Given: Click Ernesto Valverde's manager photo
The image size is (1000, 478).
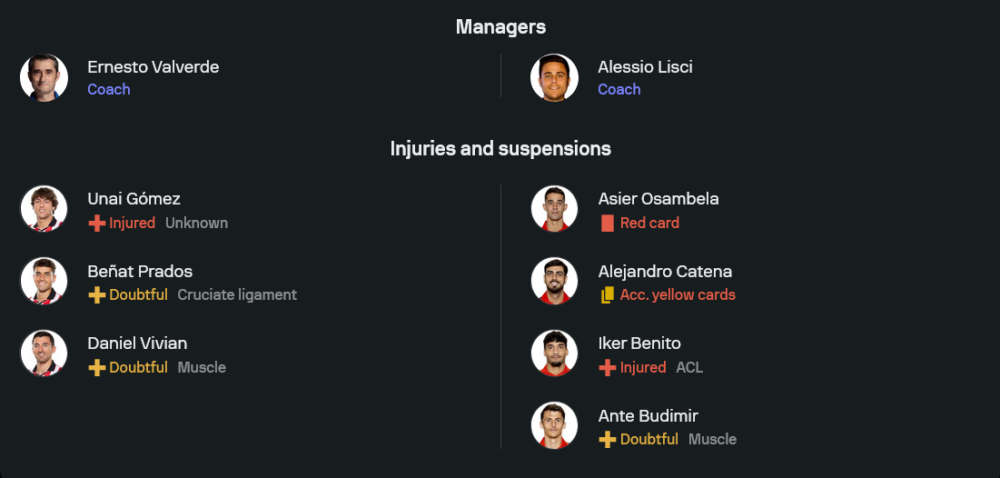Looking at the screenshot, I should (x=44, y=78).
